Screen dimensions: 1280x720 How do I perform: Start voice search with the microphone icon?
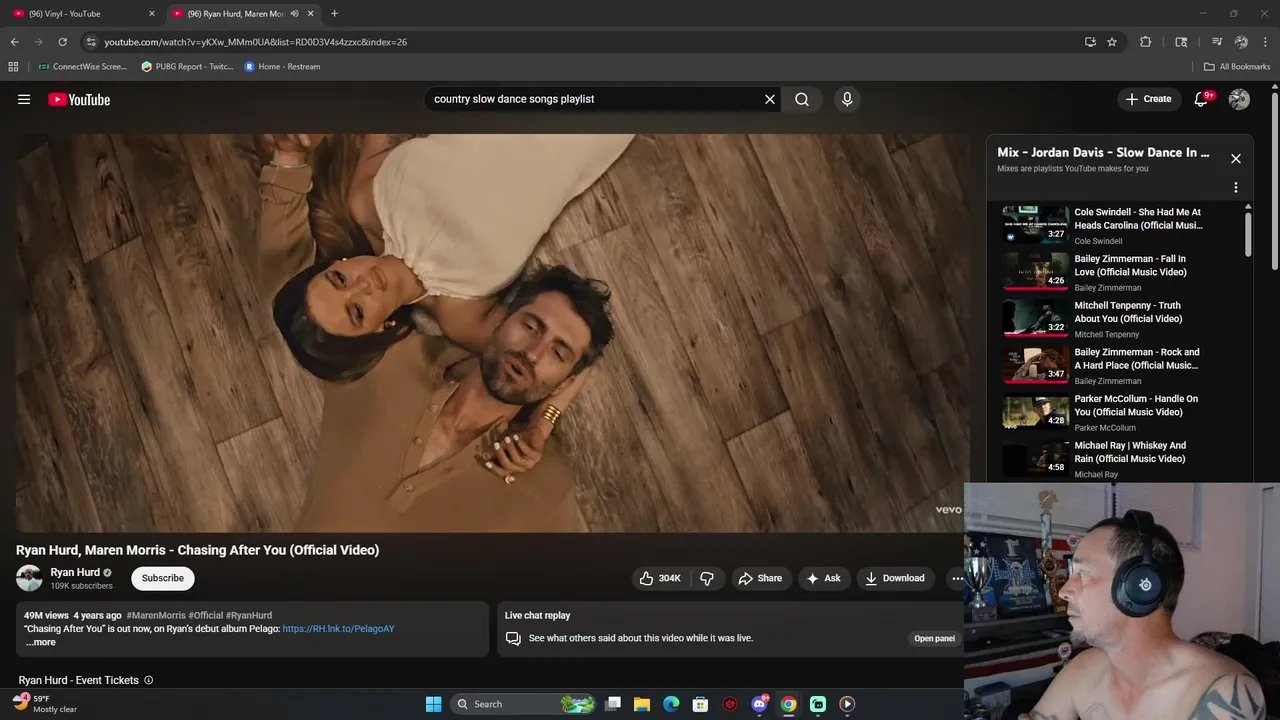(x=847, y=99)
